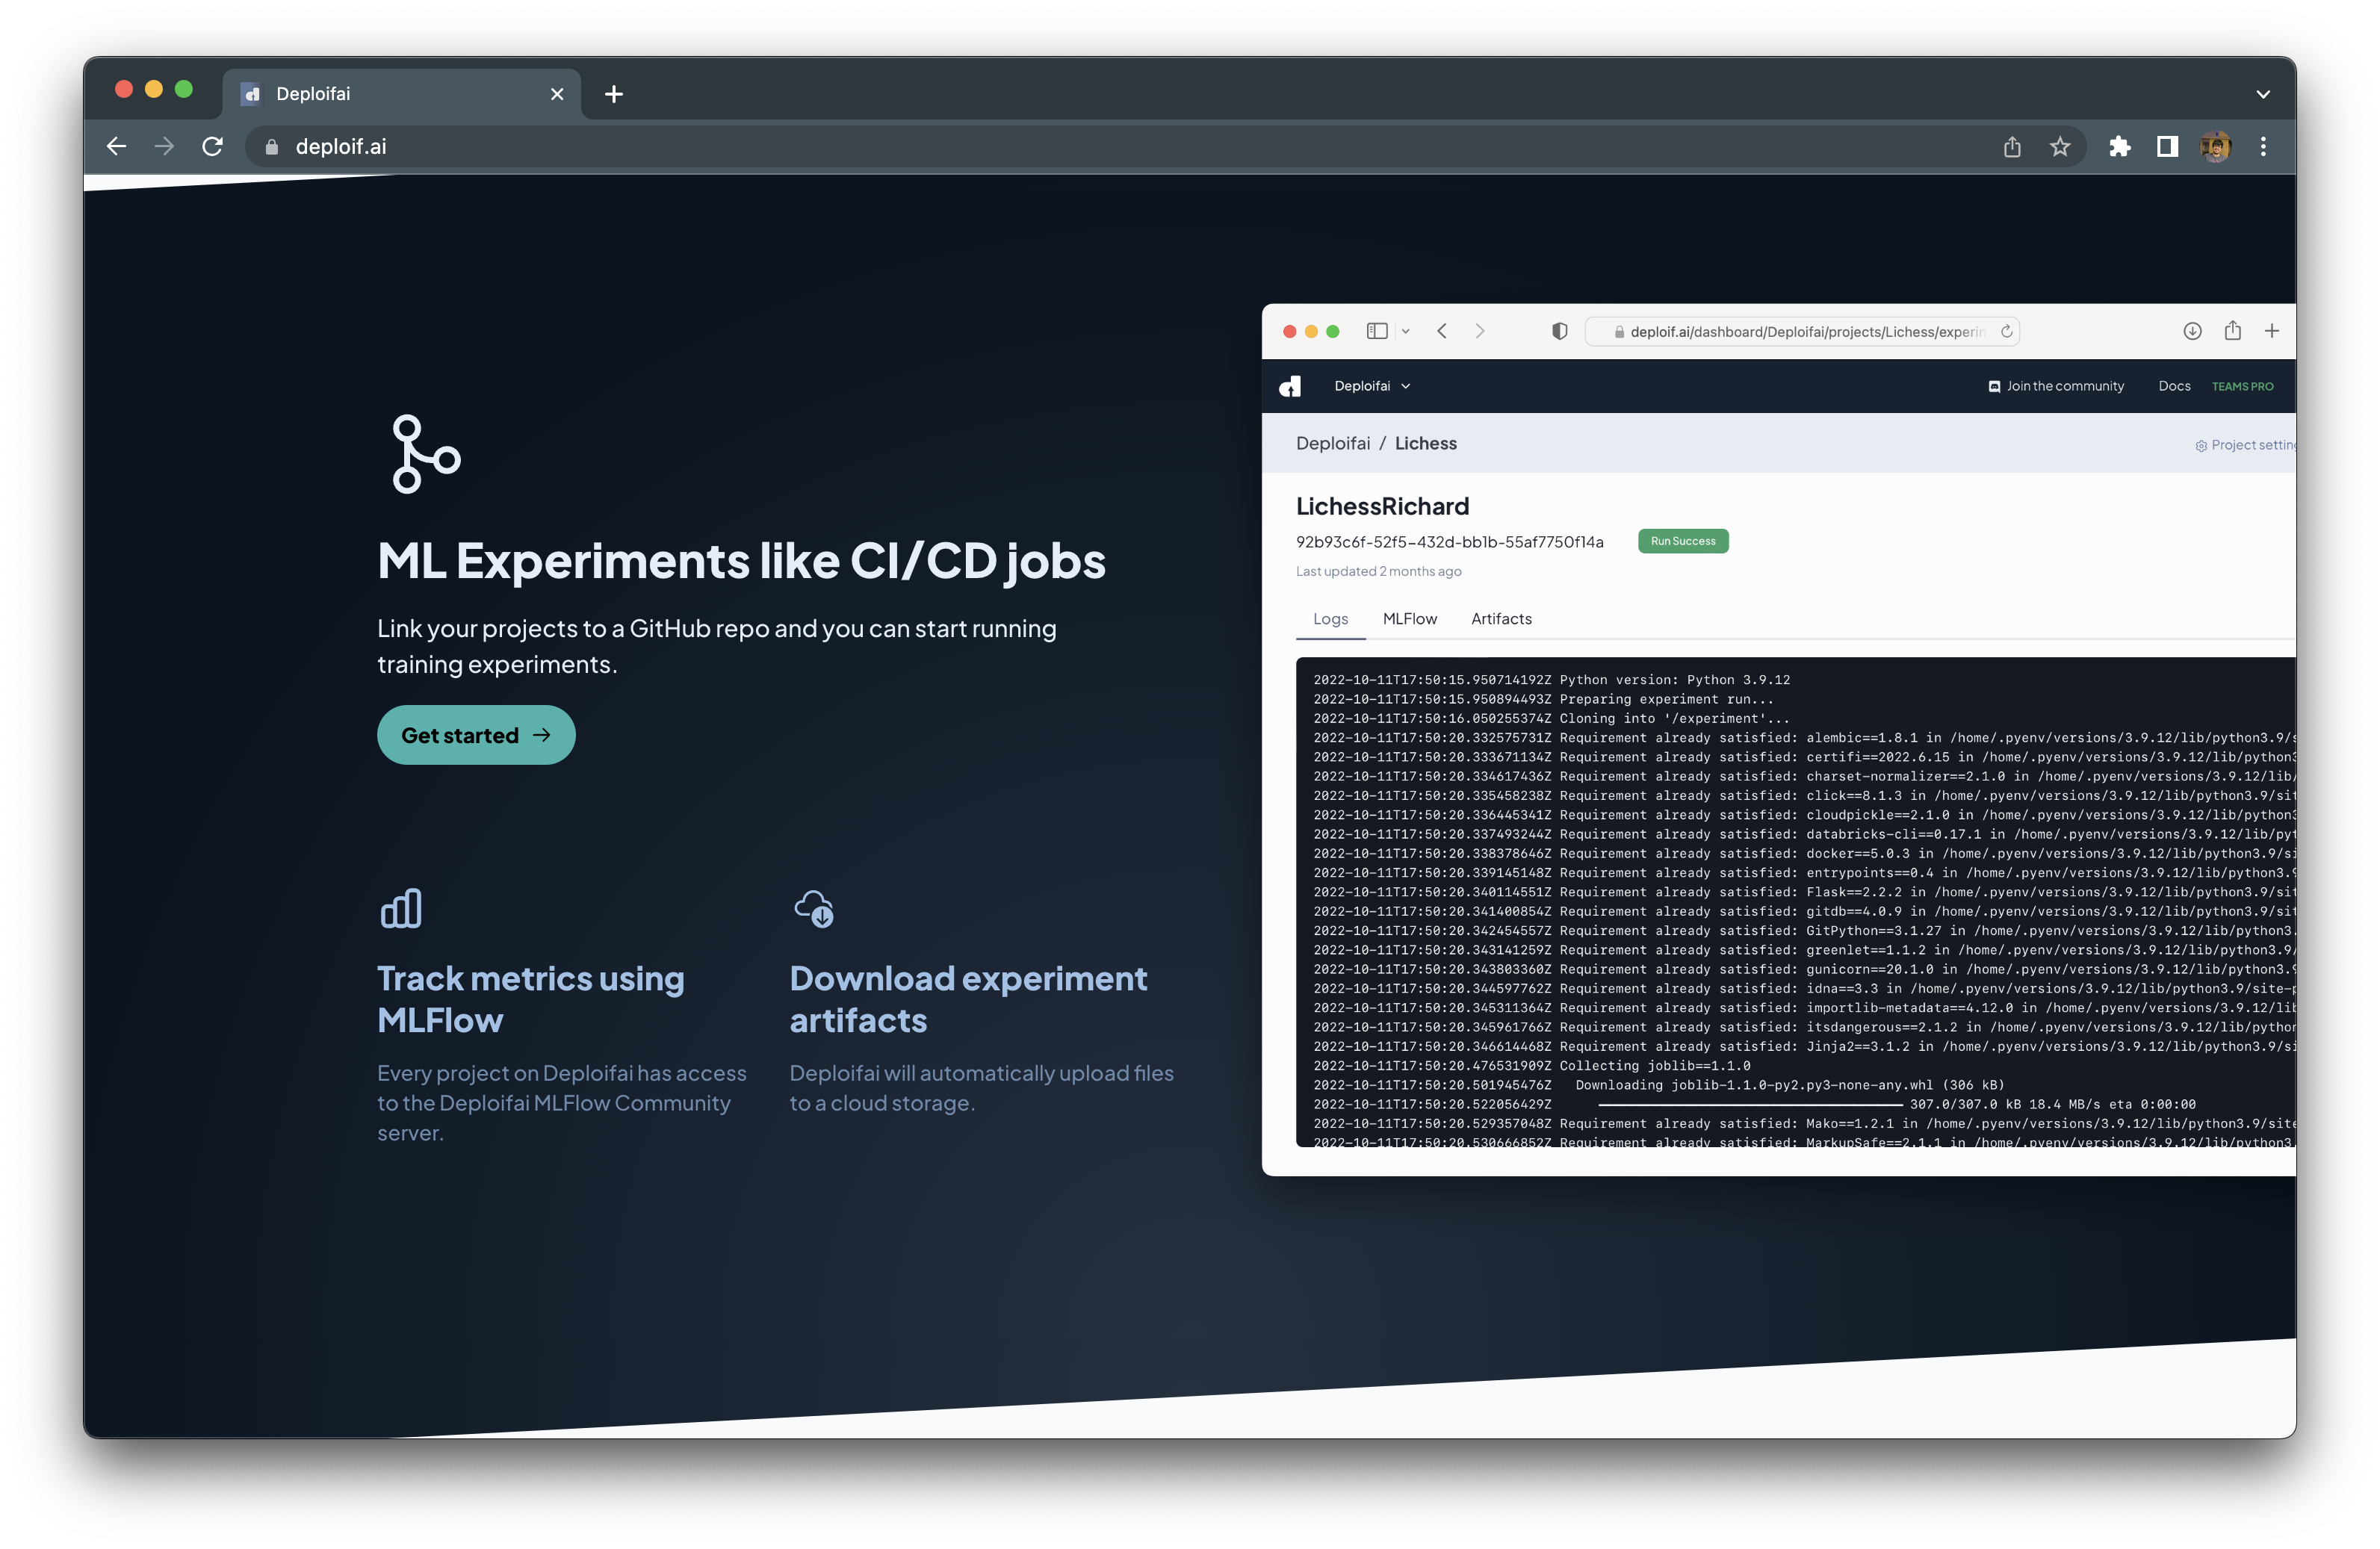Click the bar chart metrics icon
The height and width of the screenshot is (1549, 2380).
(401, 909)
